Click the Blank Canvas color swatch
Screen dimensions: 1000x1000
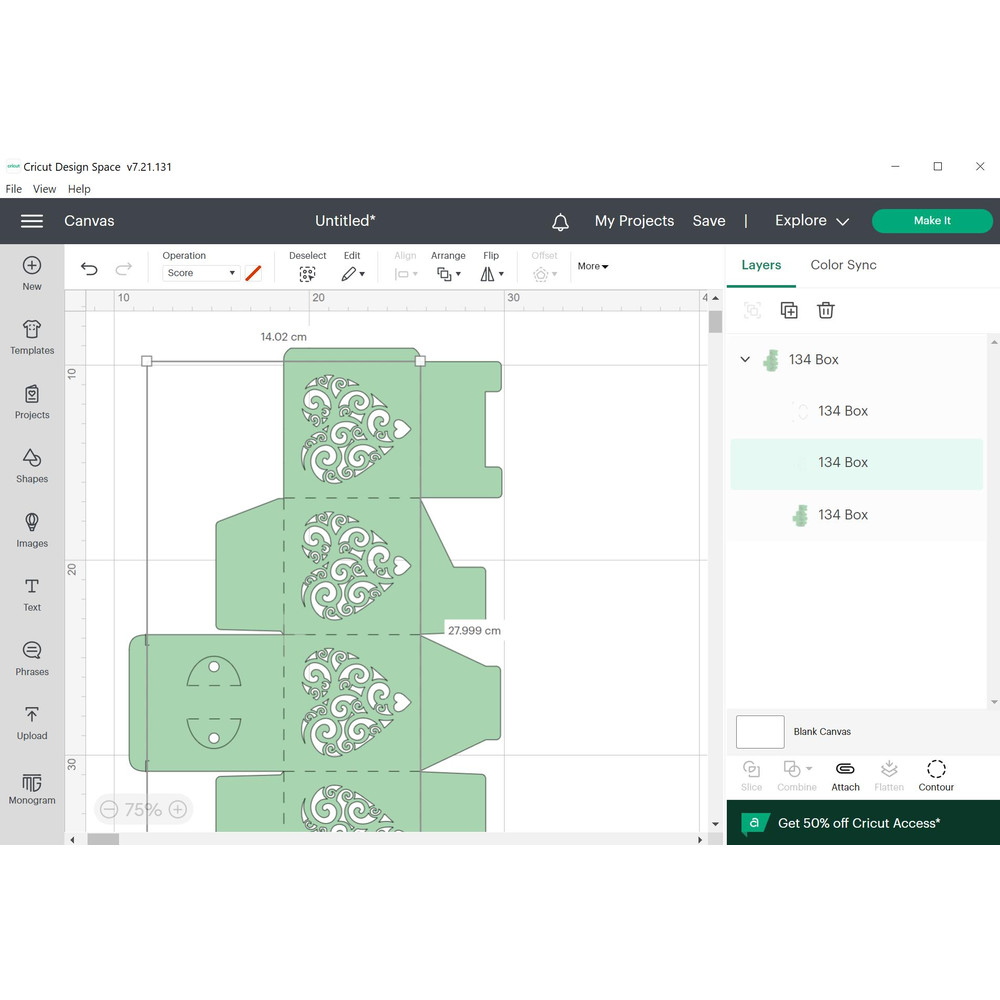[760, 732]
